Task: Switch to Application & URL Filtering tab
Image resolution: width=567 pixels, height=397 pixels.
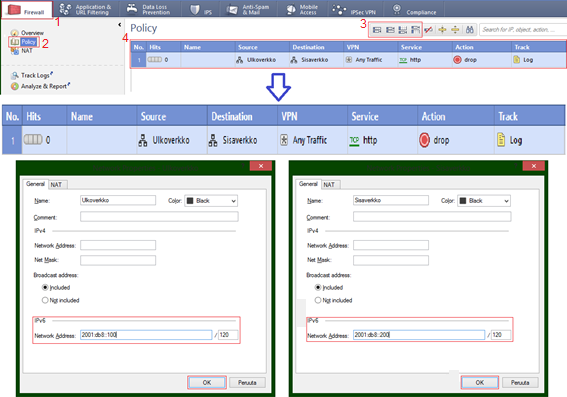Action: 85,9
